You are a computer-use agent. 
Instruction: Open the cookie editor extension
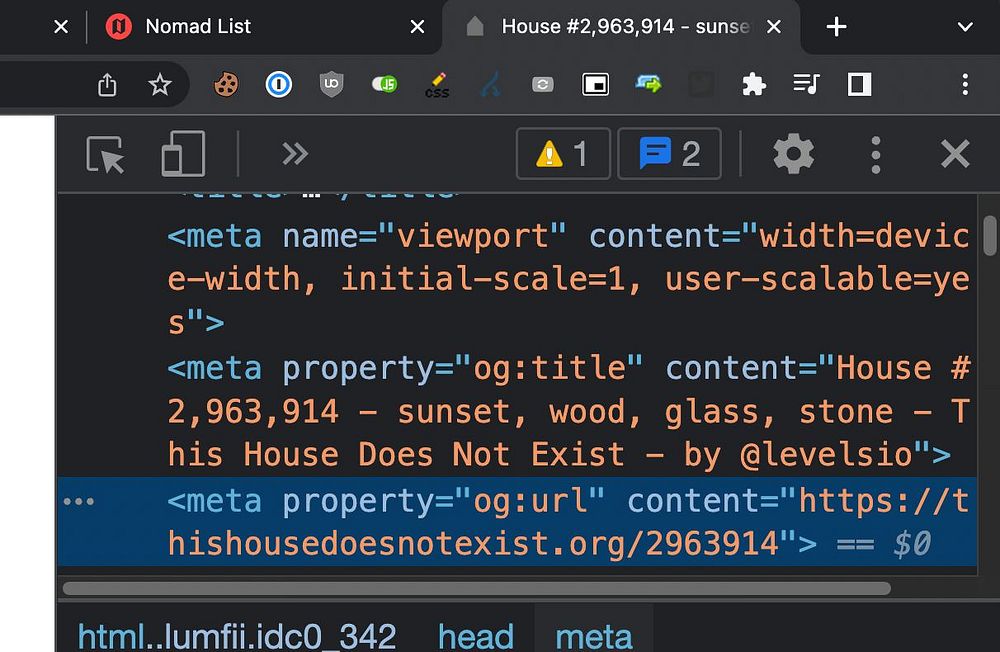point(226,84)
